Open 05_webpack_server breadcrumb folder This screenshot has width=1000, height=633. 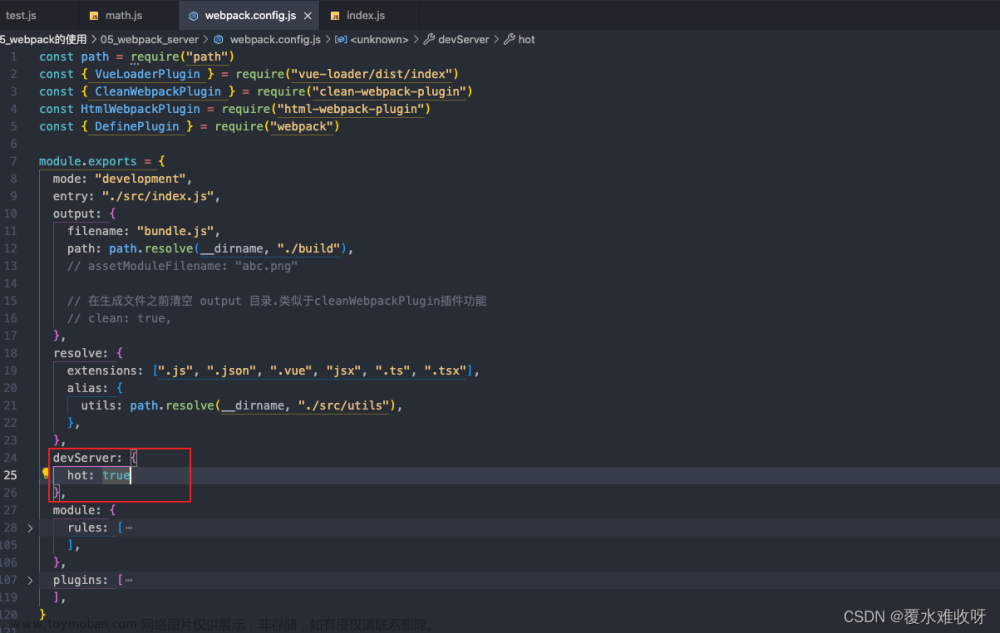[x=149, y=40]
